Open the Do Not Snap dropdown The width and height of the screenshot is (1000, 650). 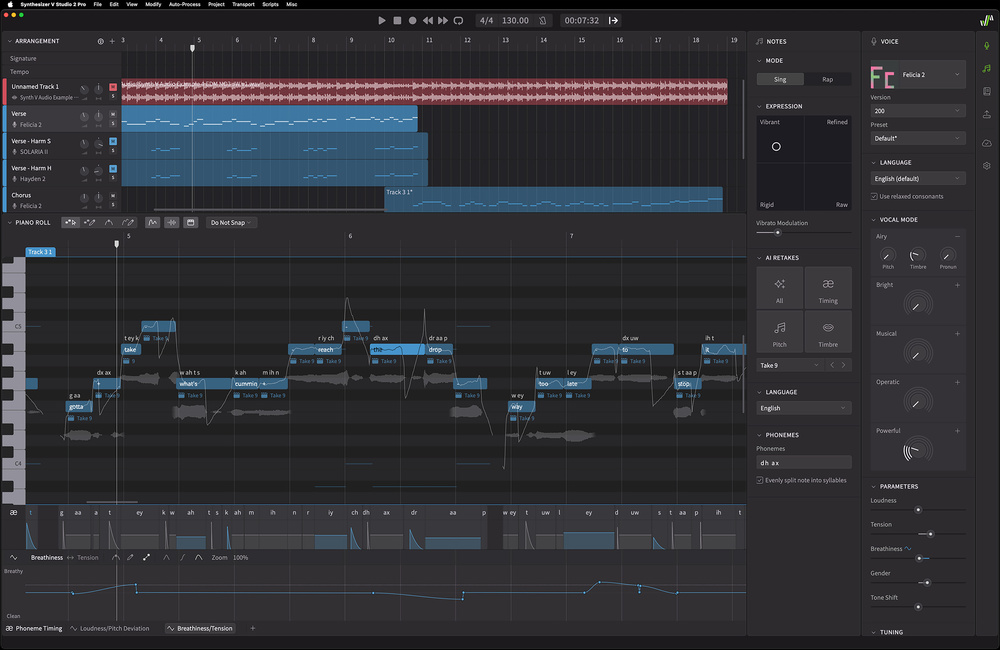click(232, 223)
